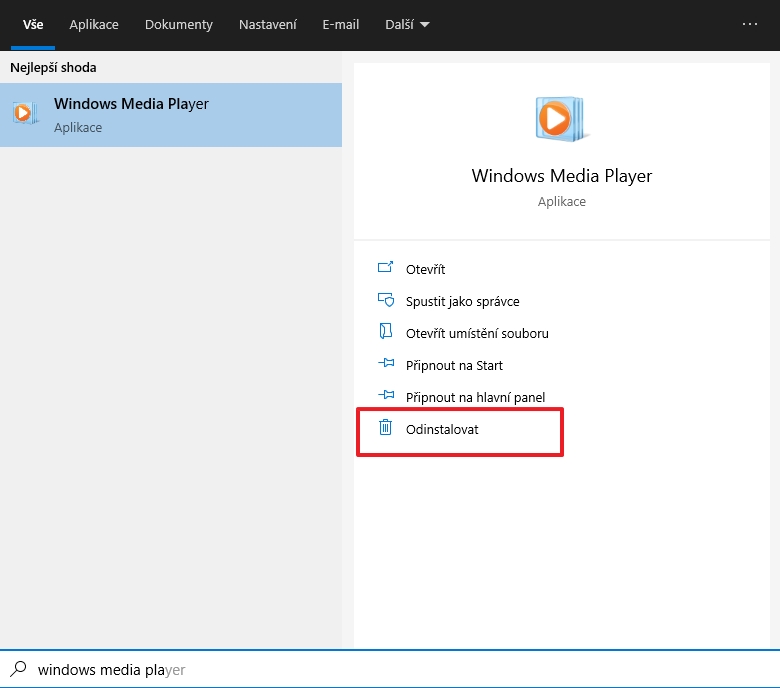
Task: Expand the Další dropdown
Action: pyautogui.click(x=407, y=24)
